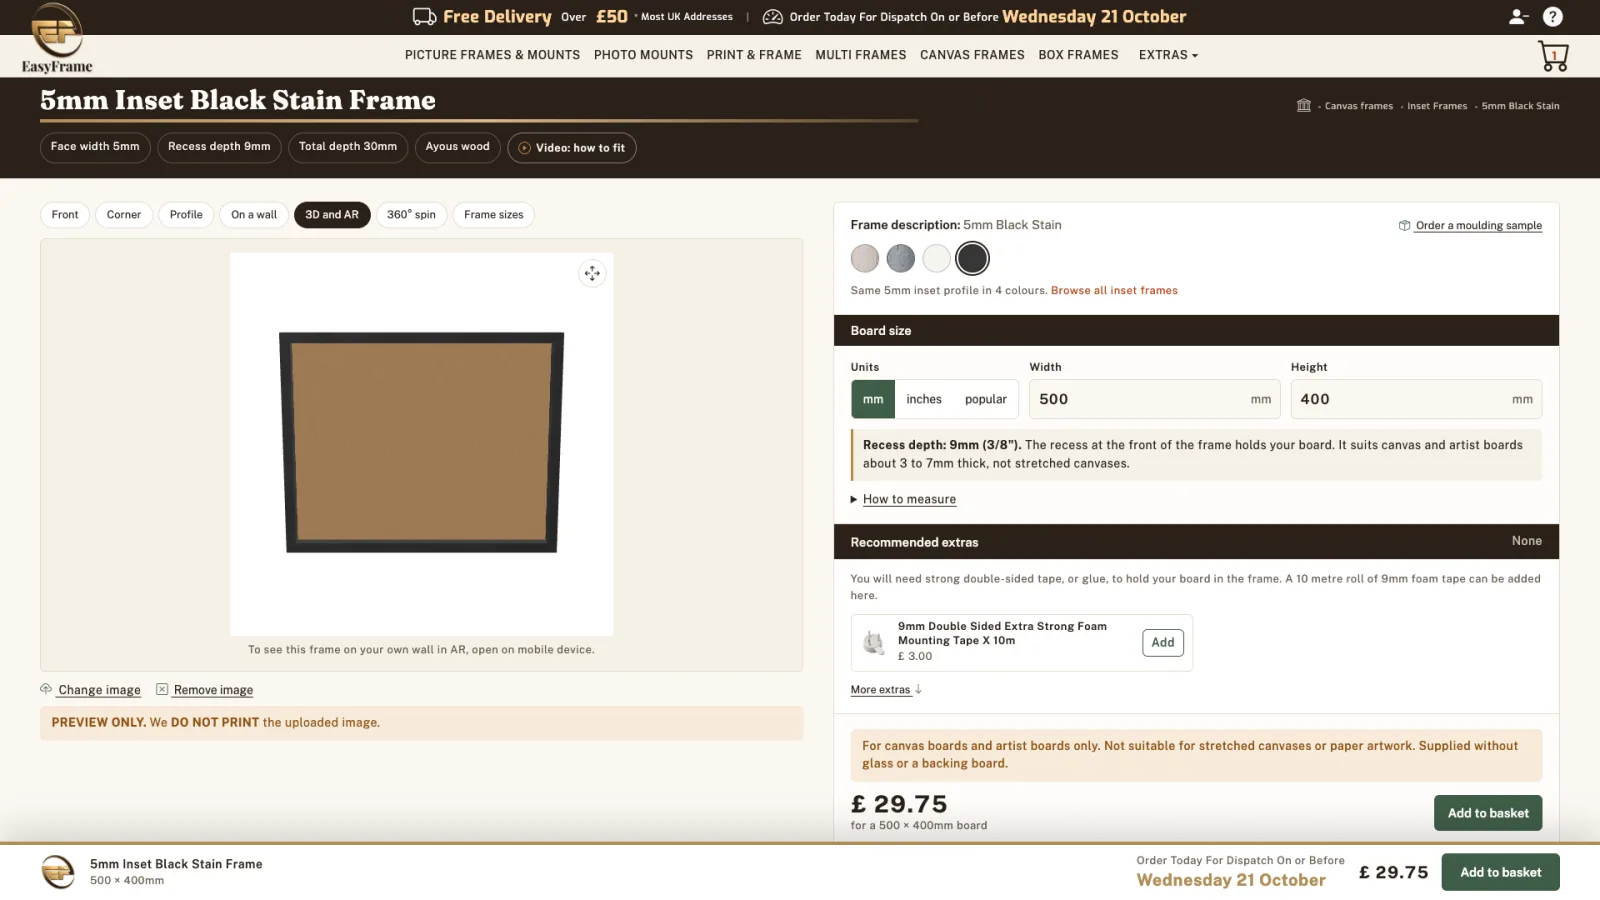
Task: Open CANVAS FRAMES menu
Action: 972,55
